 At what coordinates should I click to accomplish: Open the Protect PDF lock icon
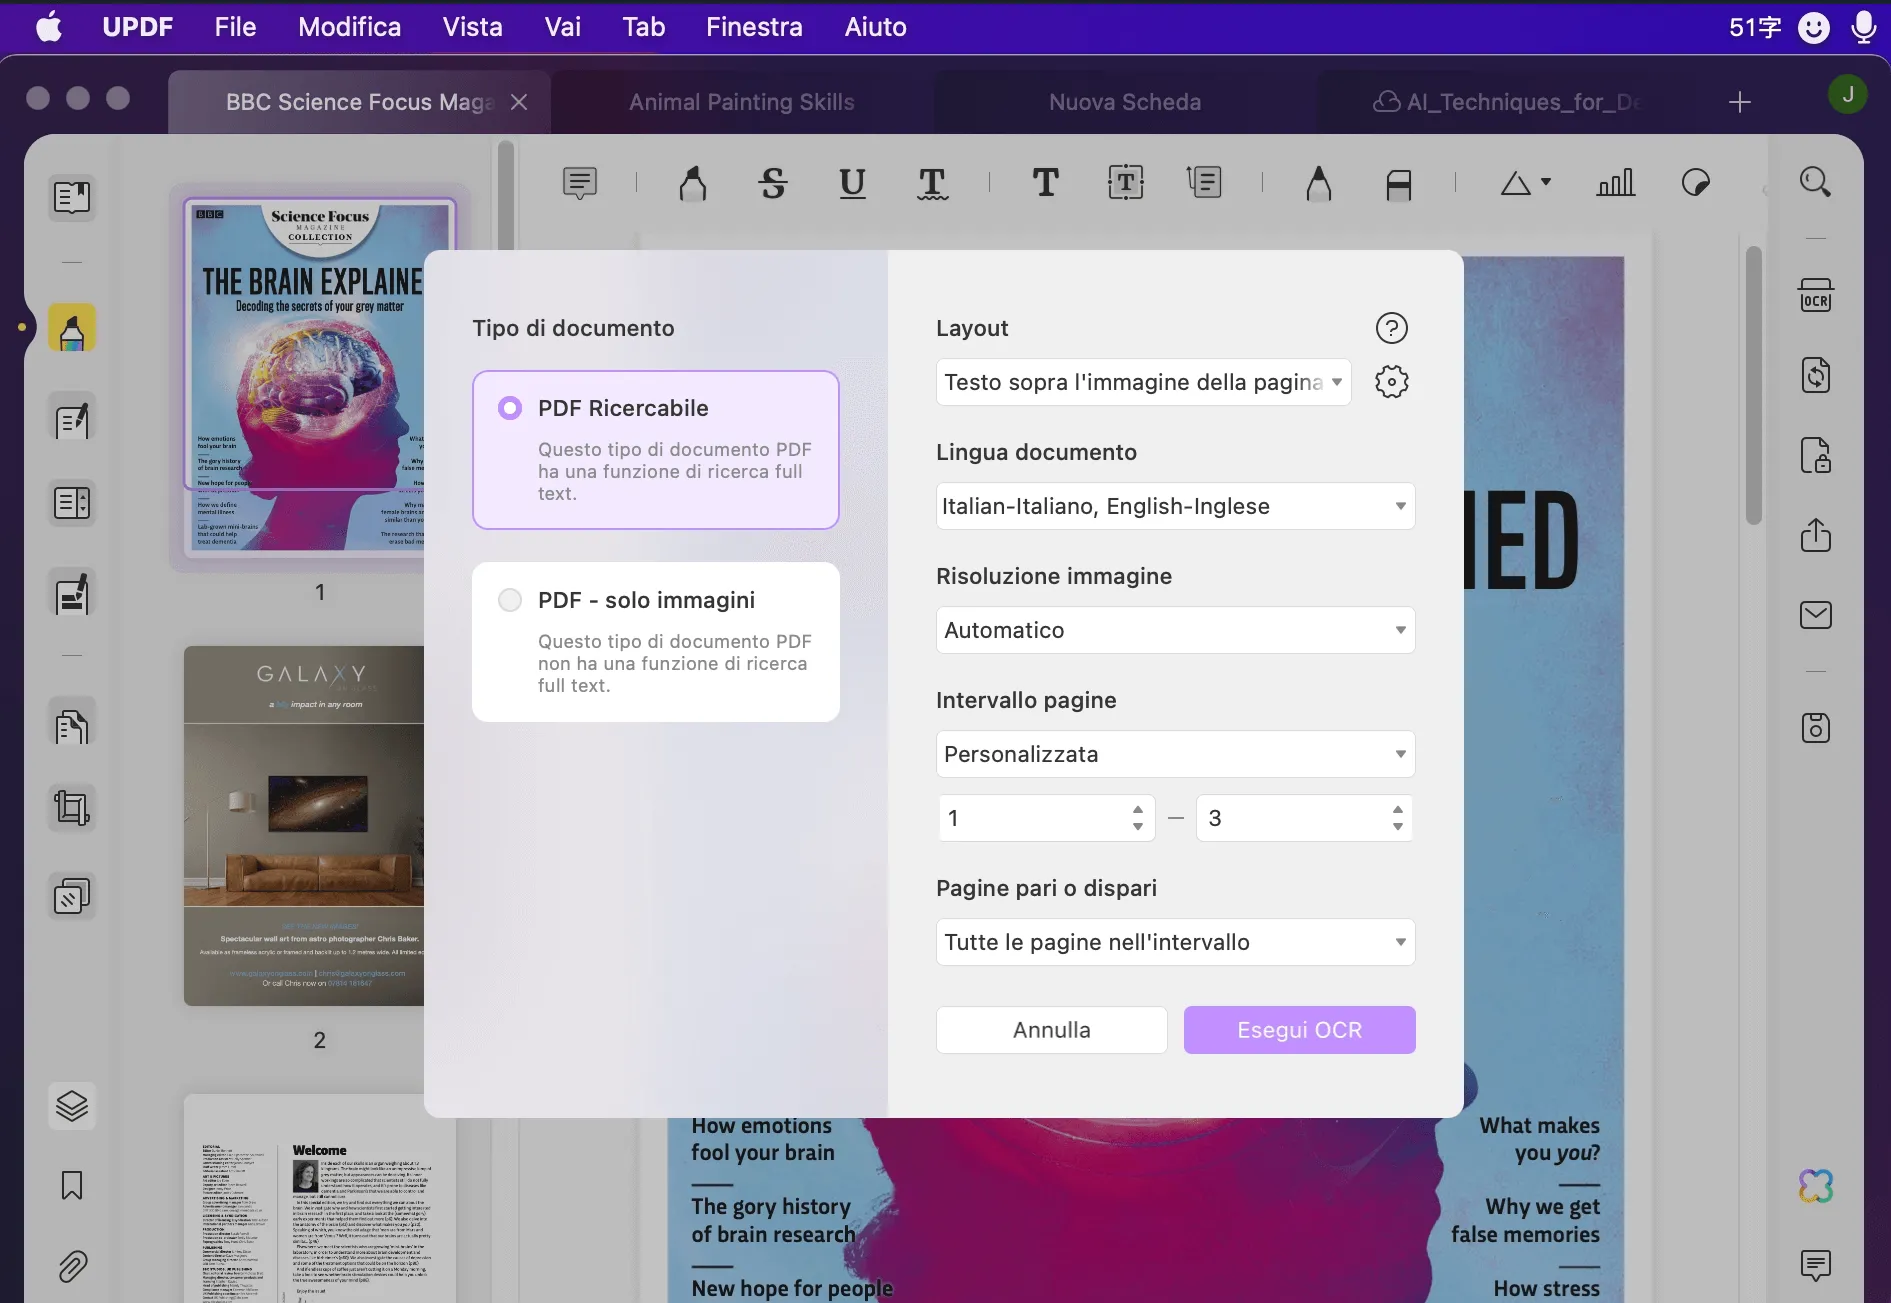pos(1816,455)
